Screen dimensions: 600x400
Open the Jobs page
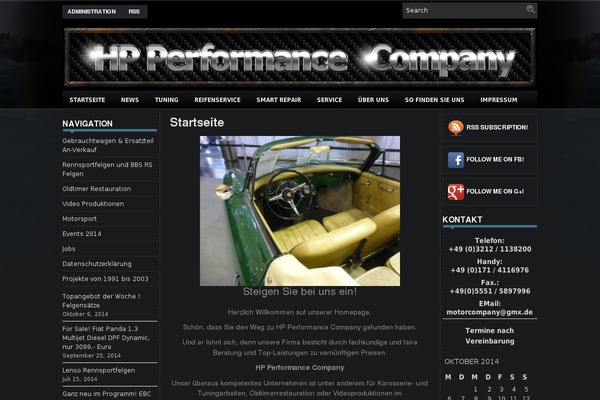68,249
